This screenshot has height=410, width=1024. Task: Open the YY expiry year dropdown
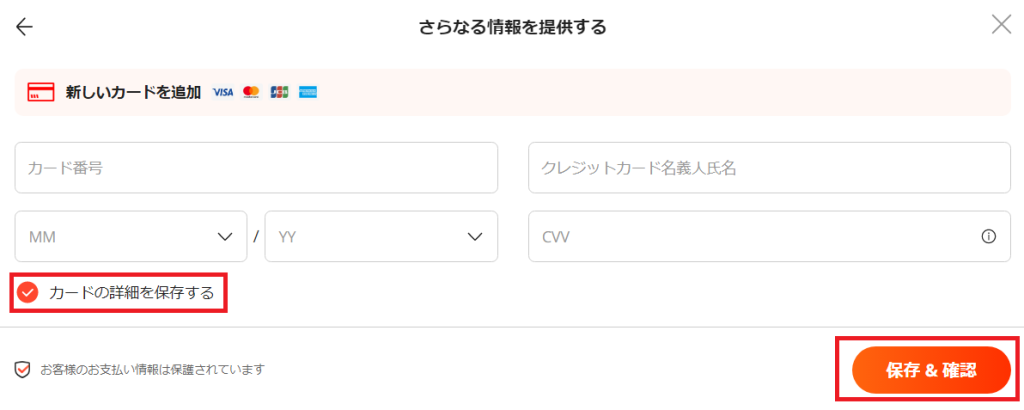tap(381, 236)
